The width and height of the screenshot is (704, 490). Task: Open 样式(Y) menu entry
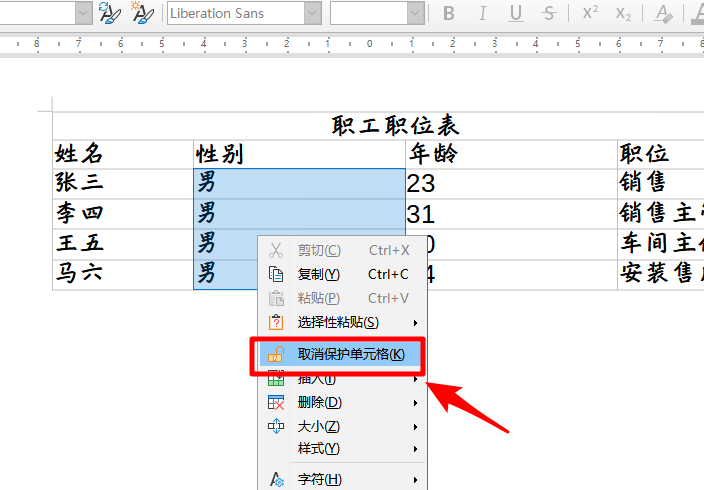point(343,448)
